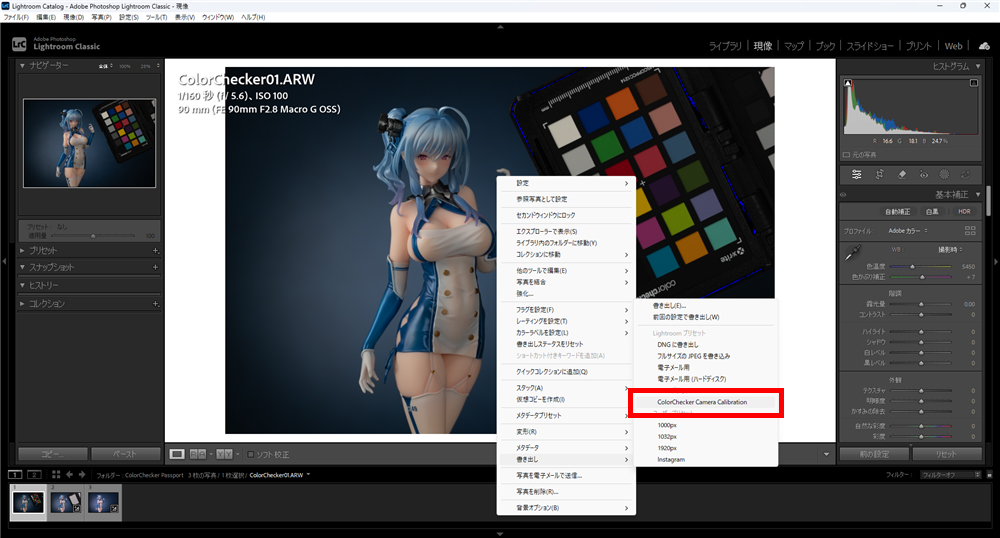This screenshot has width=1000, height=538.
Task: Switch to the ライブラリ module
Action: click(x=725, y=46)
